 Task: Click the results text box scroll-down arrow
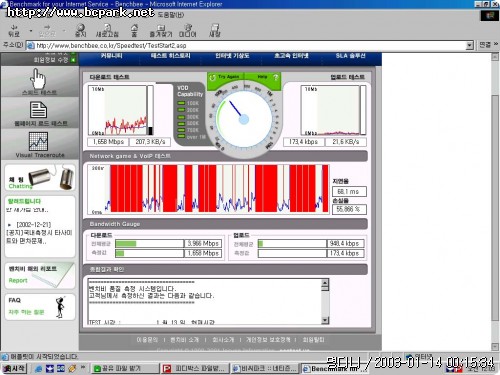tap(325, 320)
